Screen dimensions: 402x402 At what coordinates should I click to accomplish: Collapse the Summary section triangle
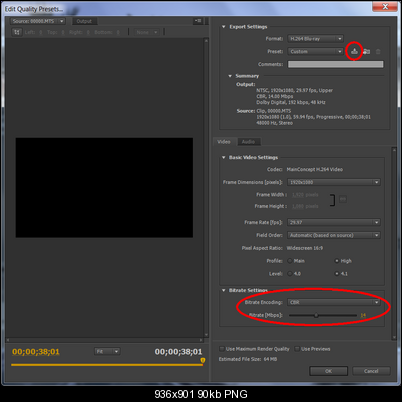230,76
